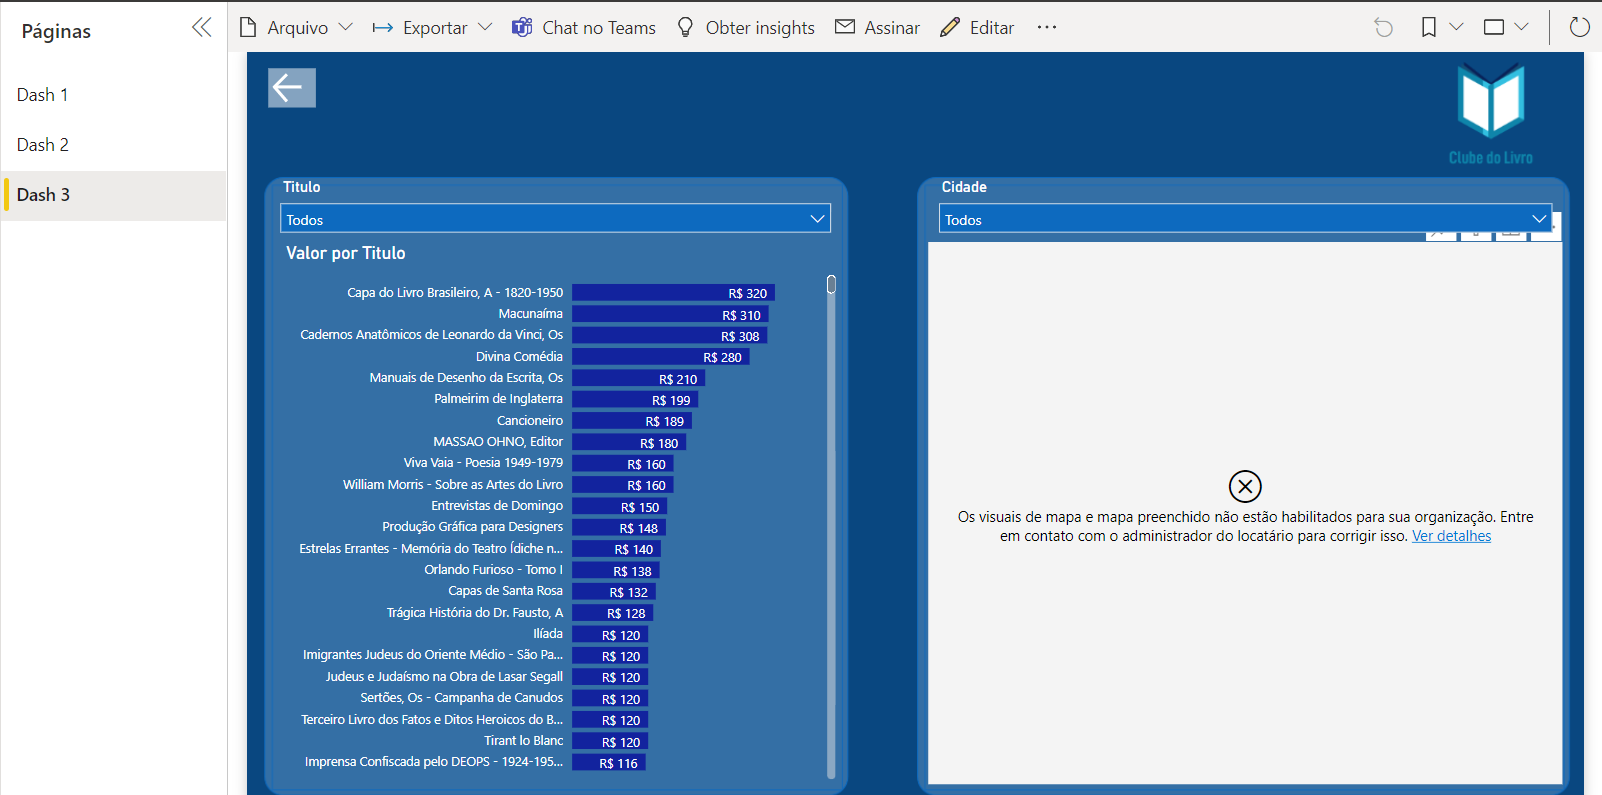
Task: Click the Cidade slicer header
Action: (964, 187)
